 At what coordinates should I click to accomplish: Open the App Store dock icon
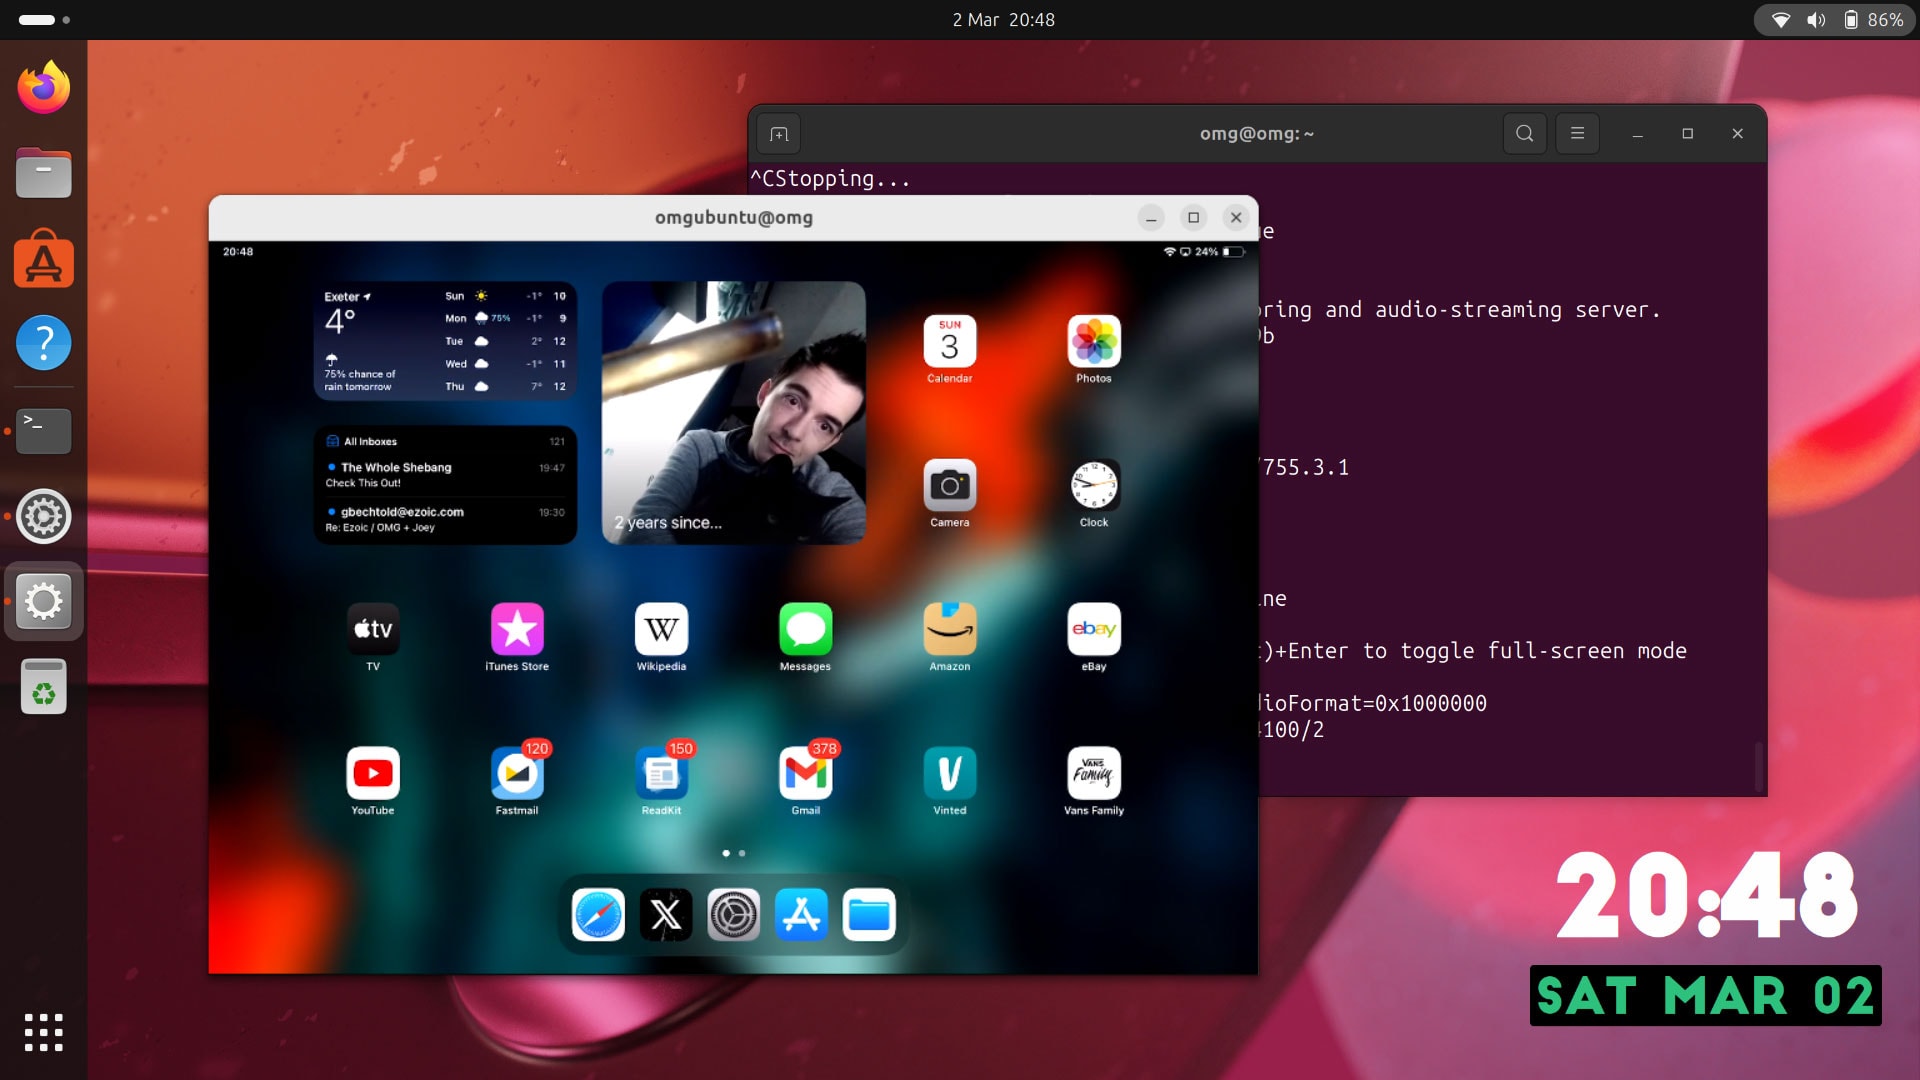click(801, 914)
